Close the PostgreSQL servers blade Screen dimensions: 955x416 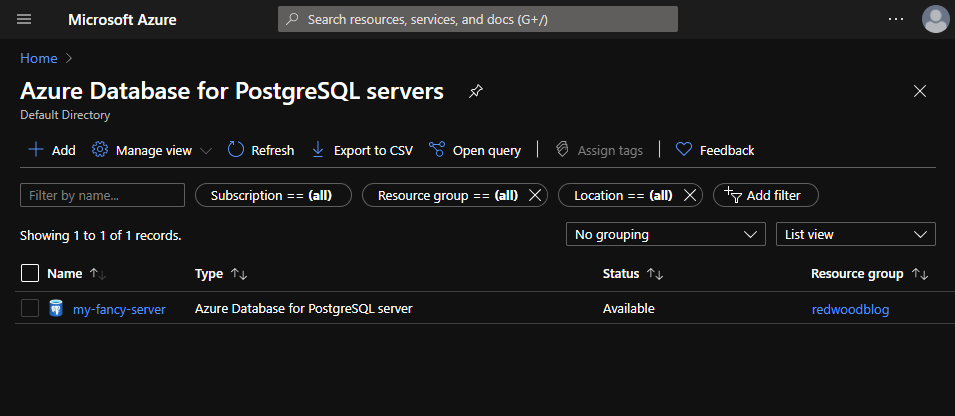click(x=920, y=92)
